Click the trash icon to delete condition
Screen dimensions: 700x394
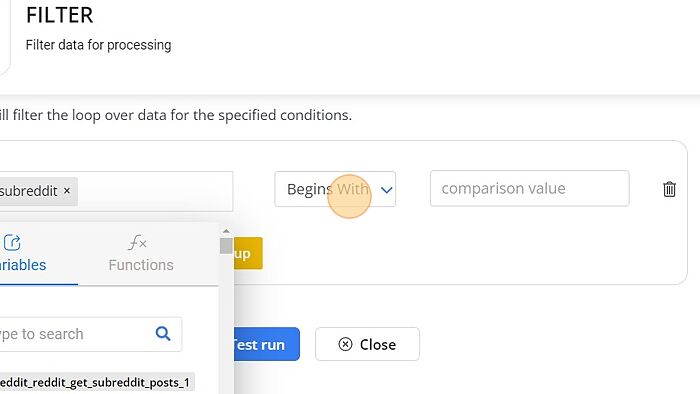[x=669, y=189]
